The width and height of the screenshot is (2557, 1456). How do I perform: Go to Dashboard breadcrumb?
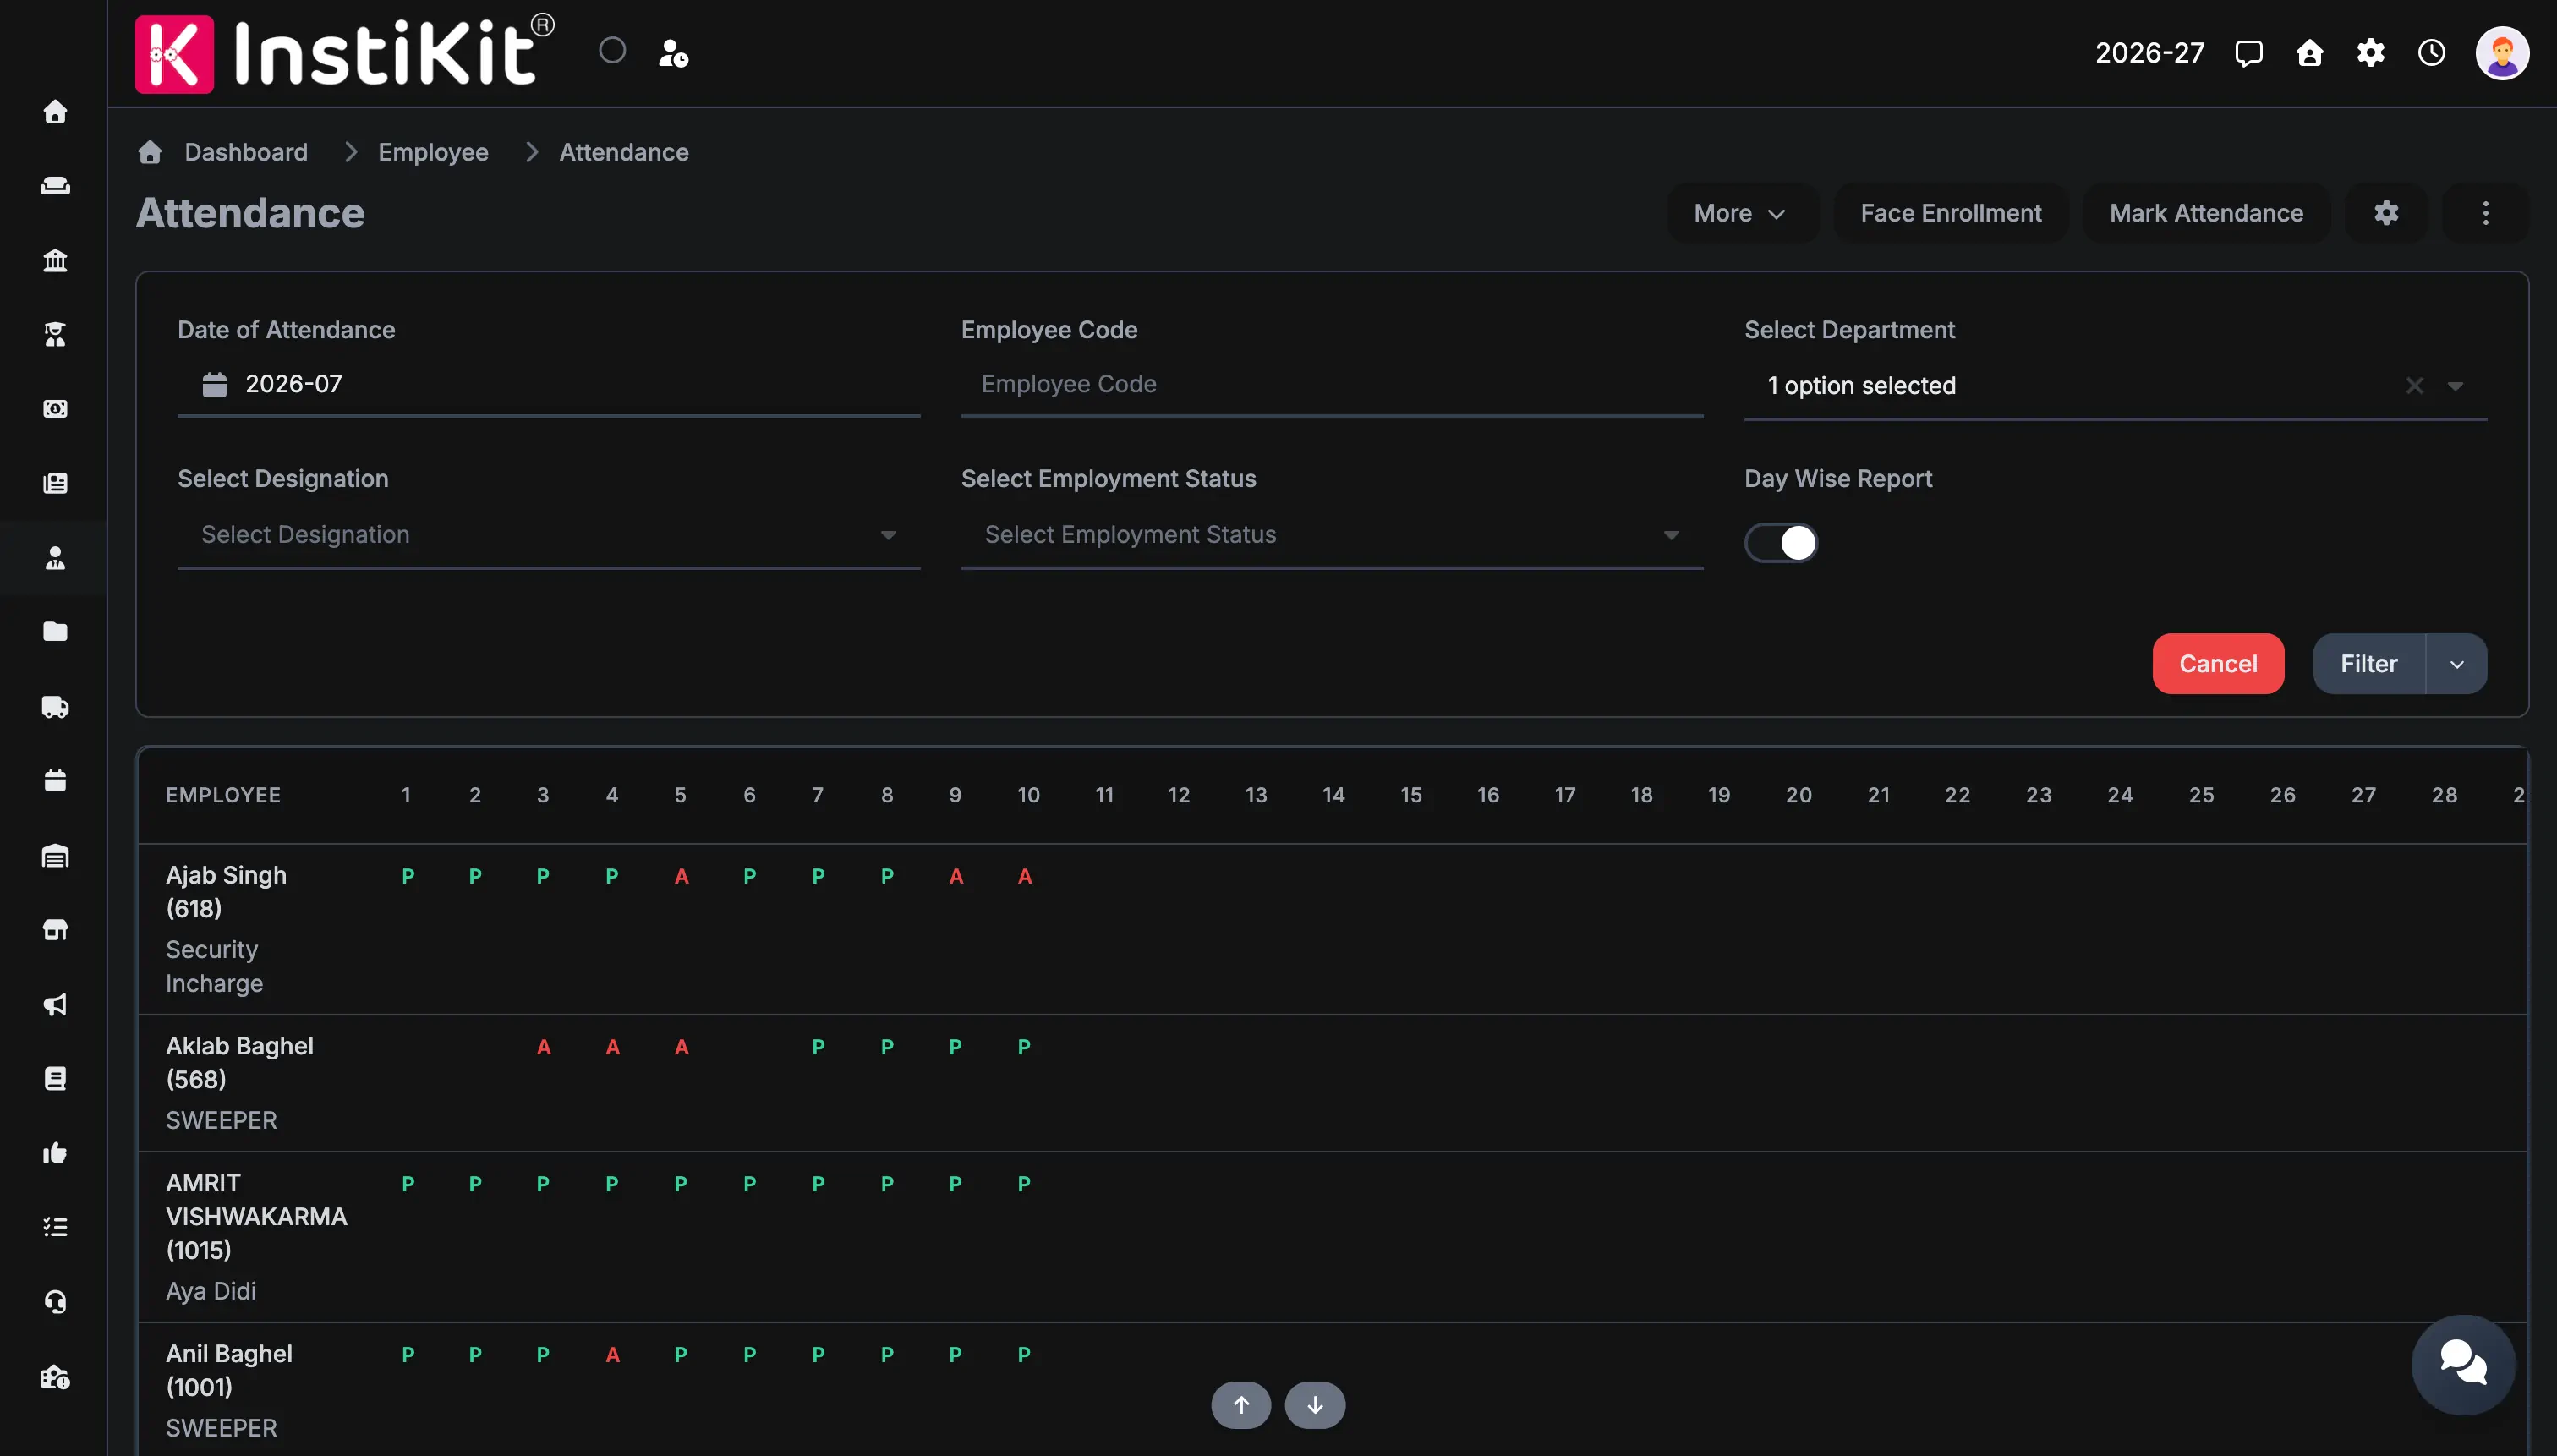point(246,152)
